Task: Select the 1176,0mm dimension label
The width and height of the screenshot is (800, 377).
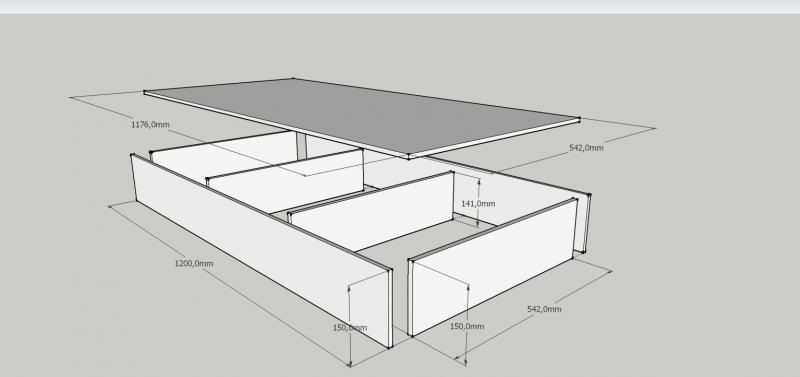Action: tap(151, 124)
